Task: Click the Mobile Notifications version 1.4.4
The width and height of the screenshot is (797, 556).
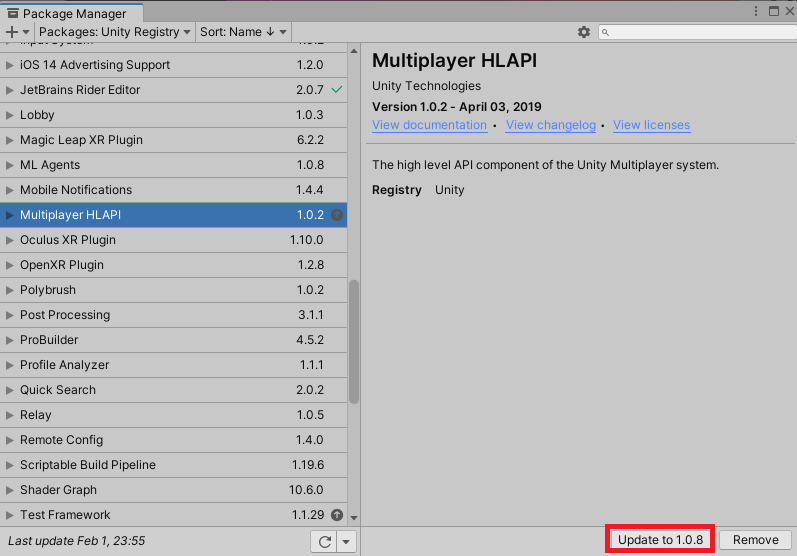Action: coord(310,190)
